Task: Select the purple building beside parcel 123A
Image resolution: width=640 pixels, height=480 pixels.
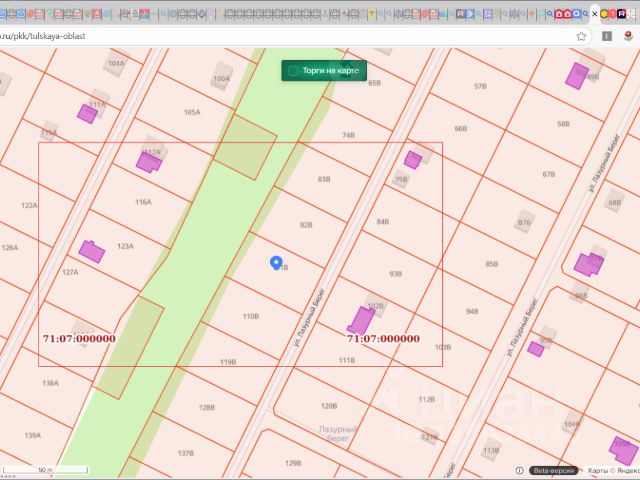Action: click(91, 251)
